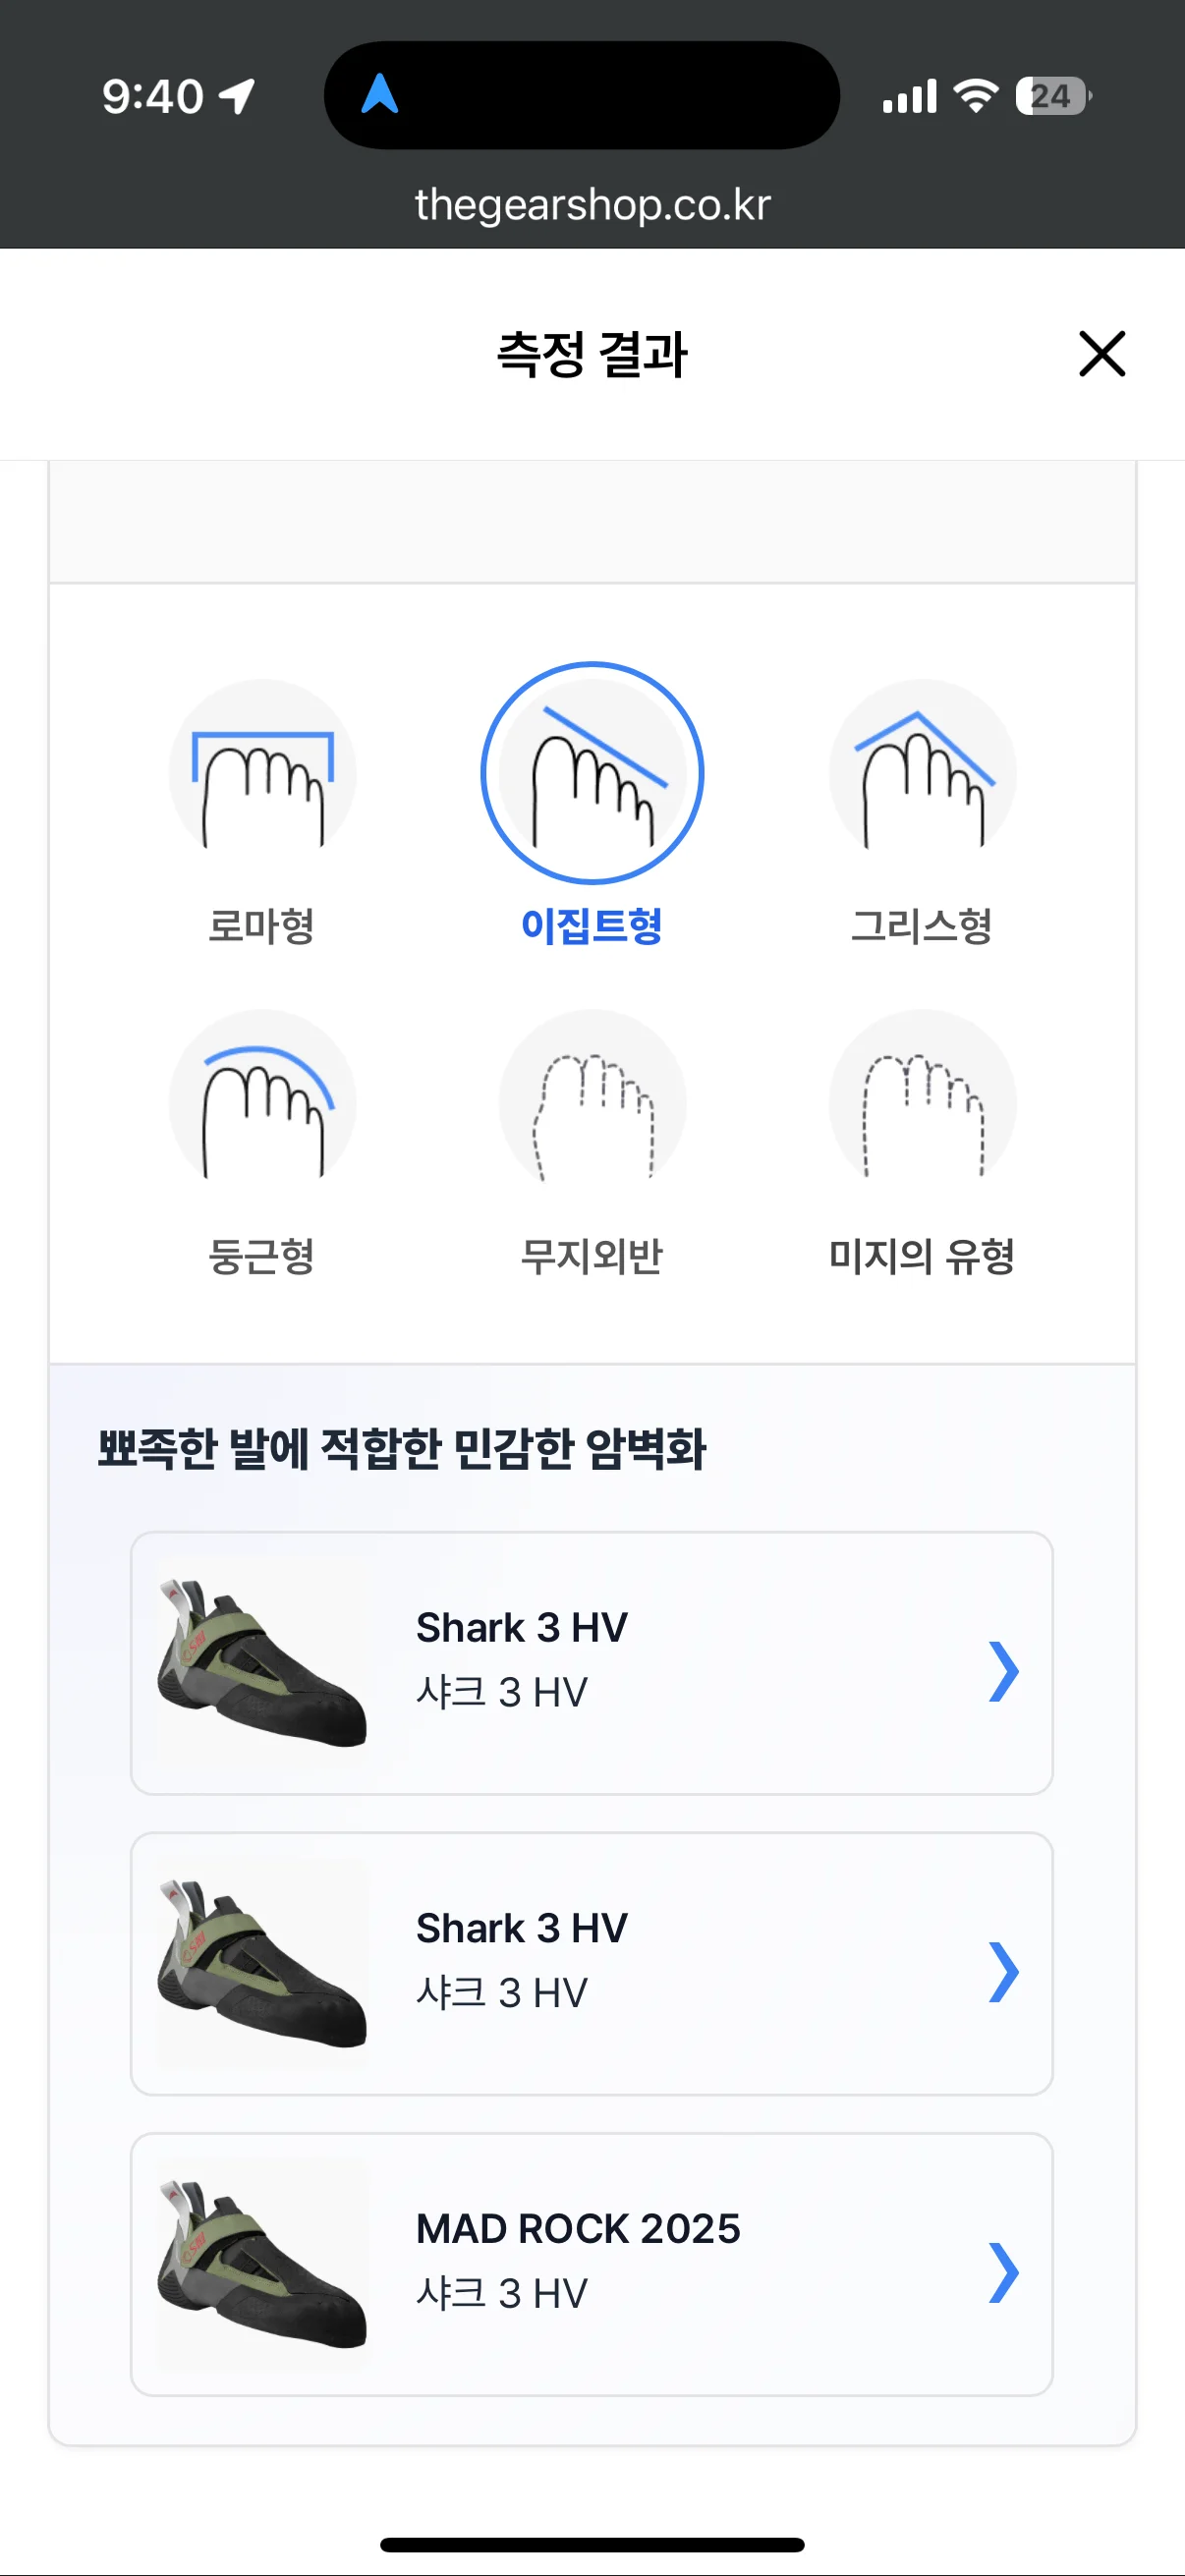Pick the 둥근형 foot shape icon
The height and width of the screenshot is (2576, 1185).
click(262, 1103)
